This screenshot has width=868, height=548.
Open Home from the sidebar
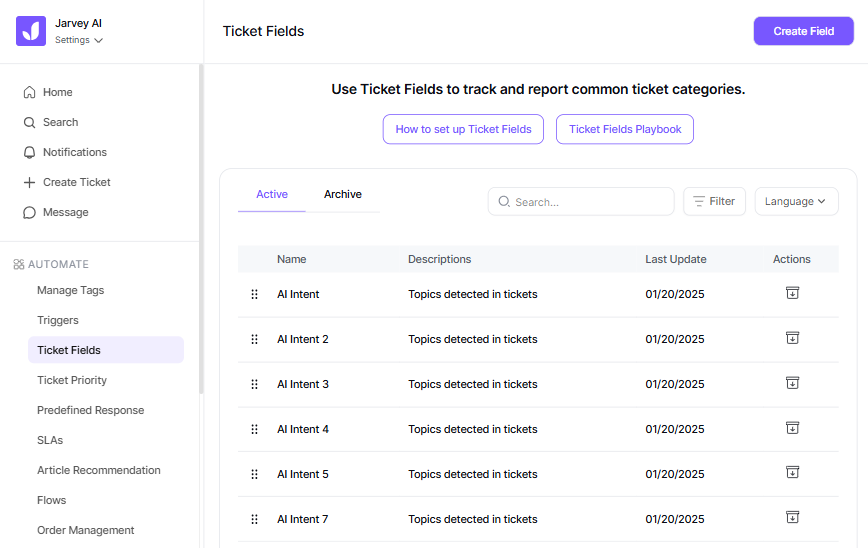57,92
